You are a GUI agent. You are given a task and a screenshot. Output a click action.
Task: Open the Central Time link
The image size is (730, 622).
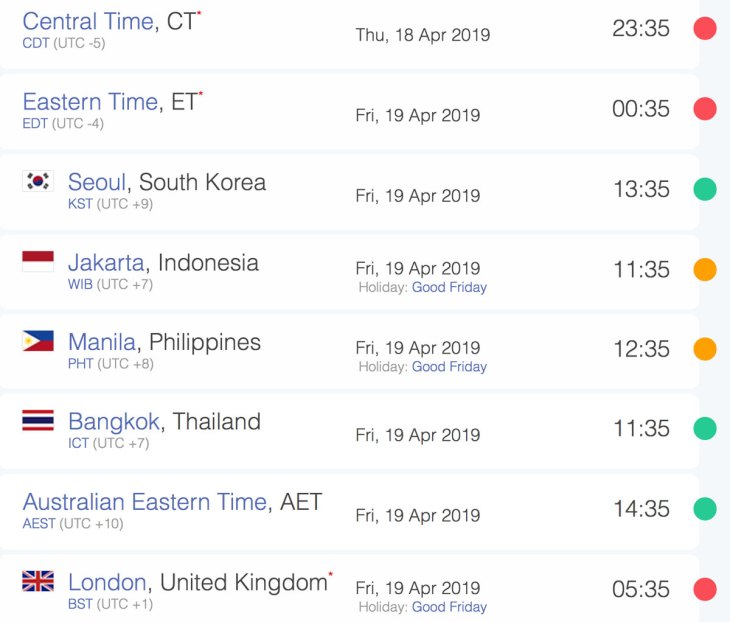click(x=88, y=21)
